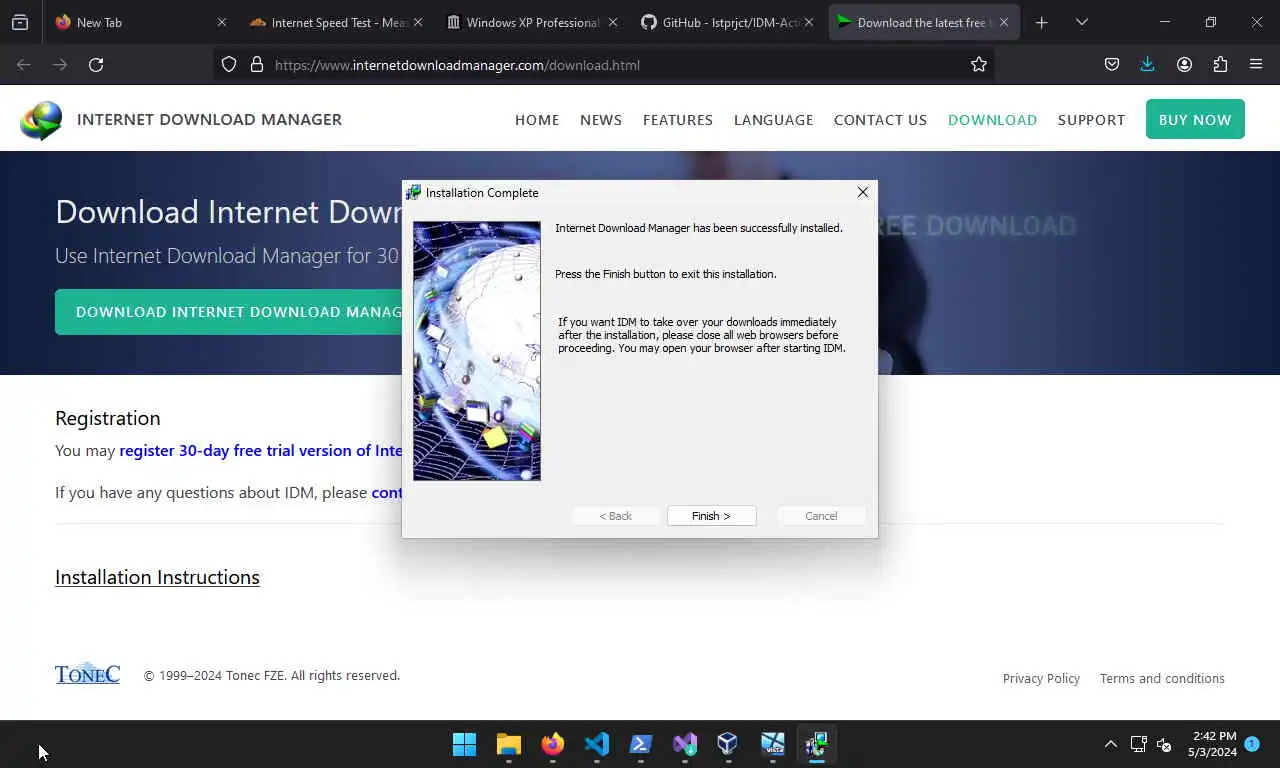The height and width of the screenshot is (768, 1280).
Task: Open File Explorer from taskbar
Action: (509, 744)
